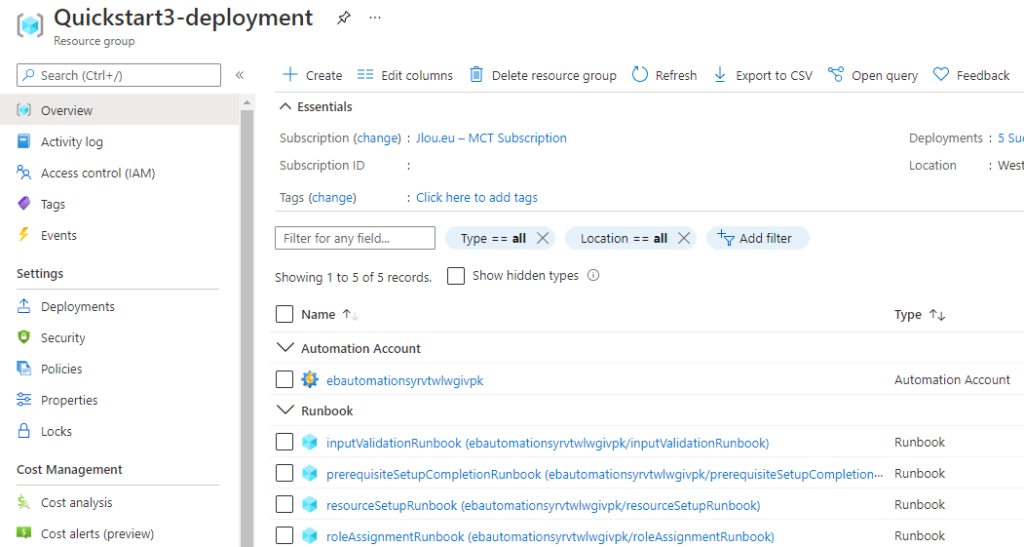Viewport: 1024px width, 547px height.
Task: Go to Access control (IAM)
Action: point(98,173)
